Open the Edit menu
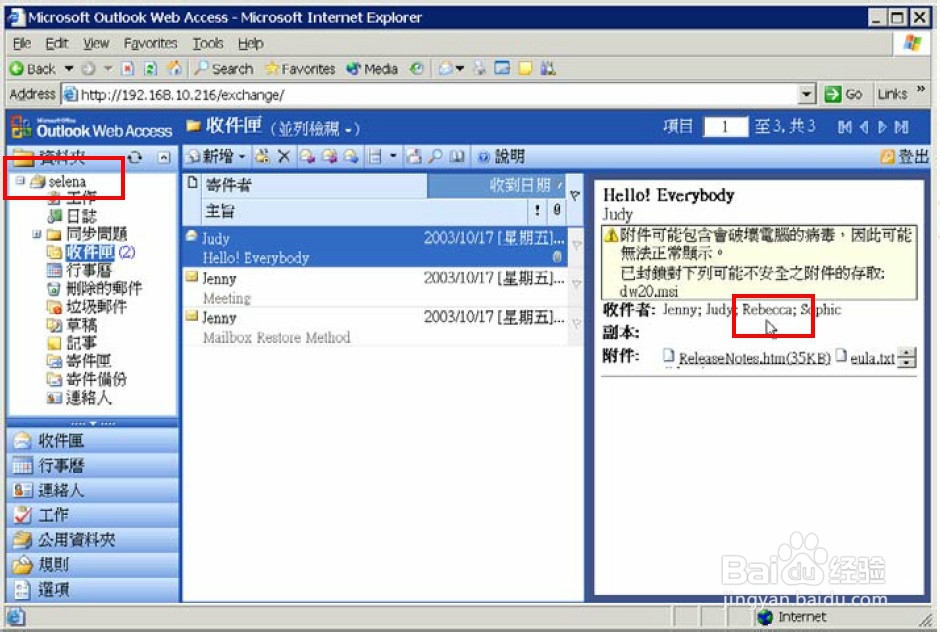940x632 pixels. click(56, 43)
